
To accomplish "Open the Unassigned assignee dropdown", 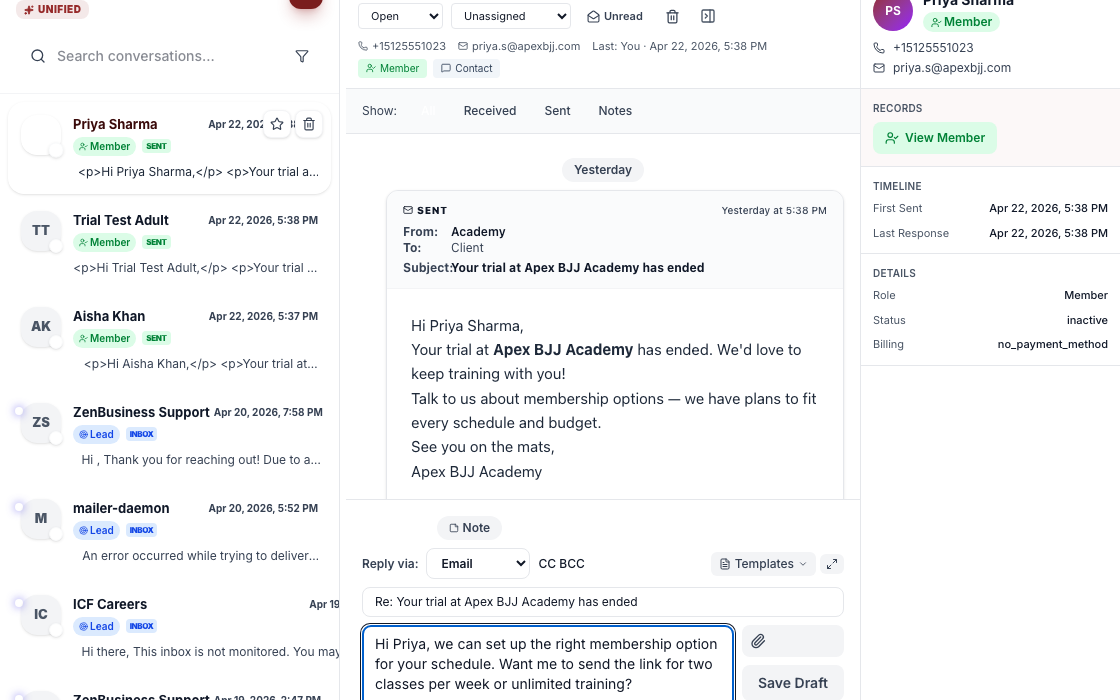I will 511,16.
